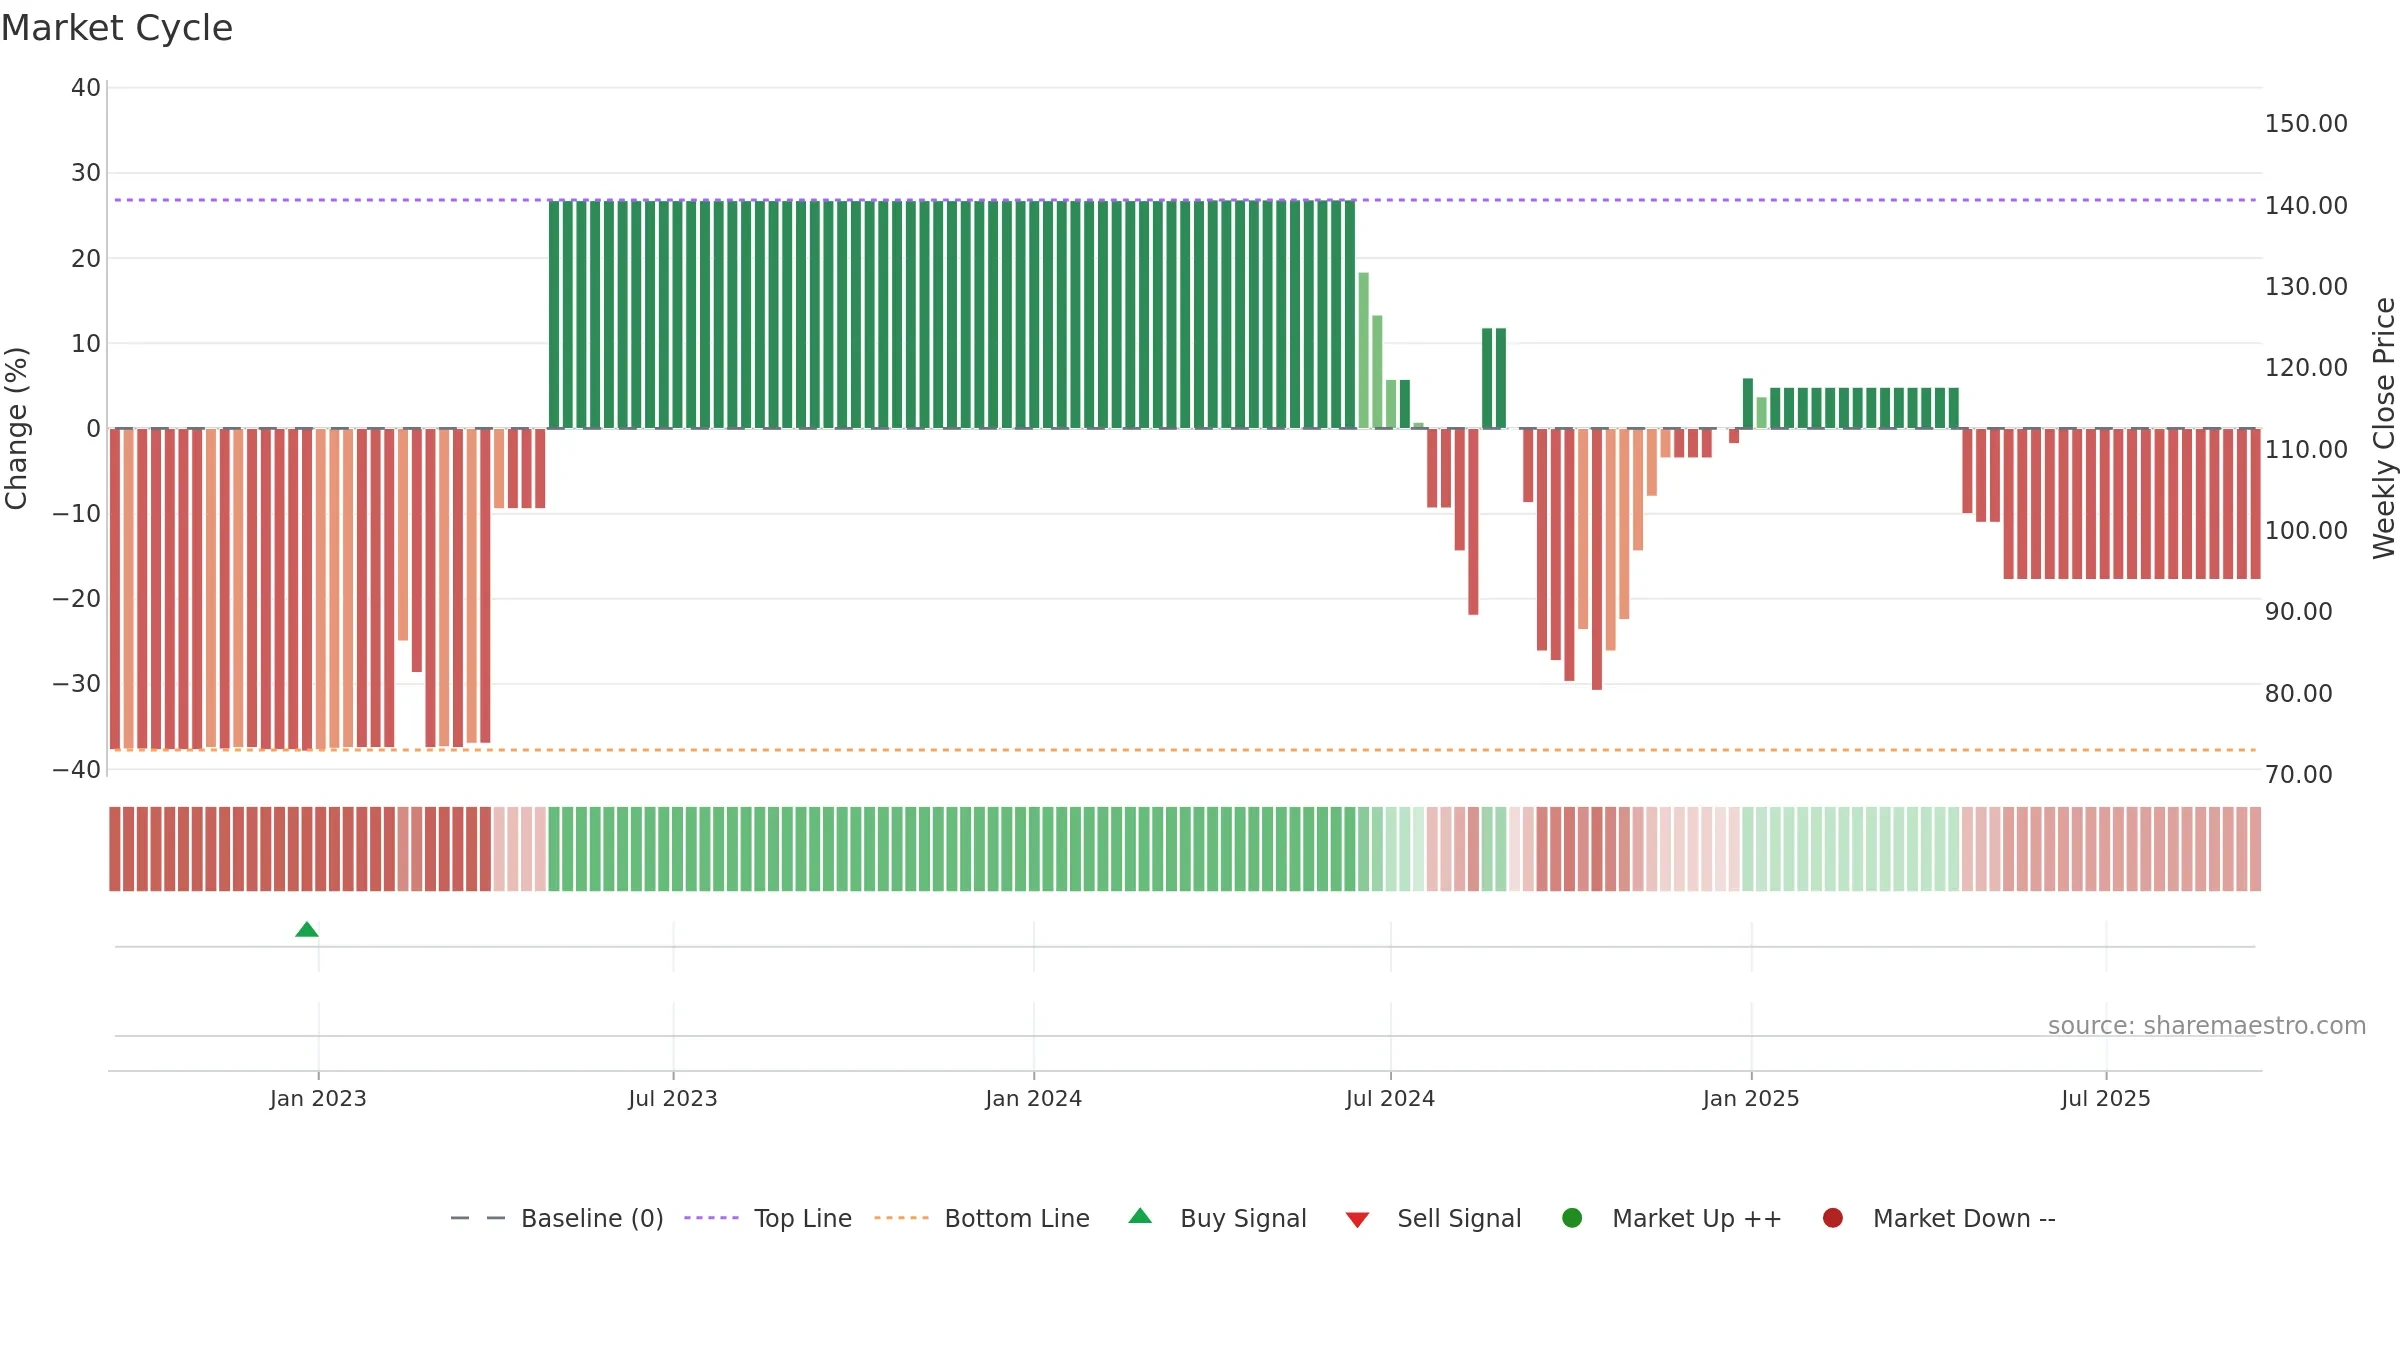Click the purple dotted line legend swatch
The height and width of the screenshot is (1350, 2400).
pos(711,1218)
